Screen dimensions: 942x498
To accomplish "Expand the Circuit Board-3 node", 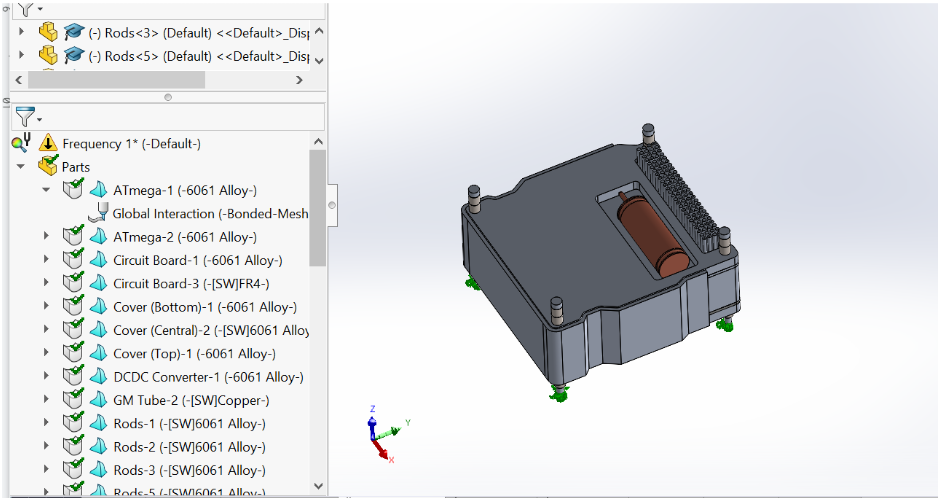I will tap(46, 284).
